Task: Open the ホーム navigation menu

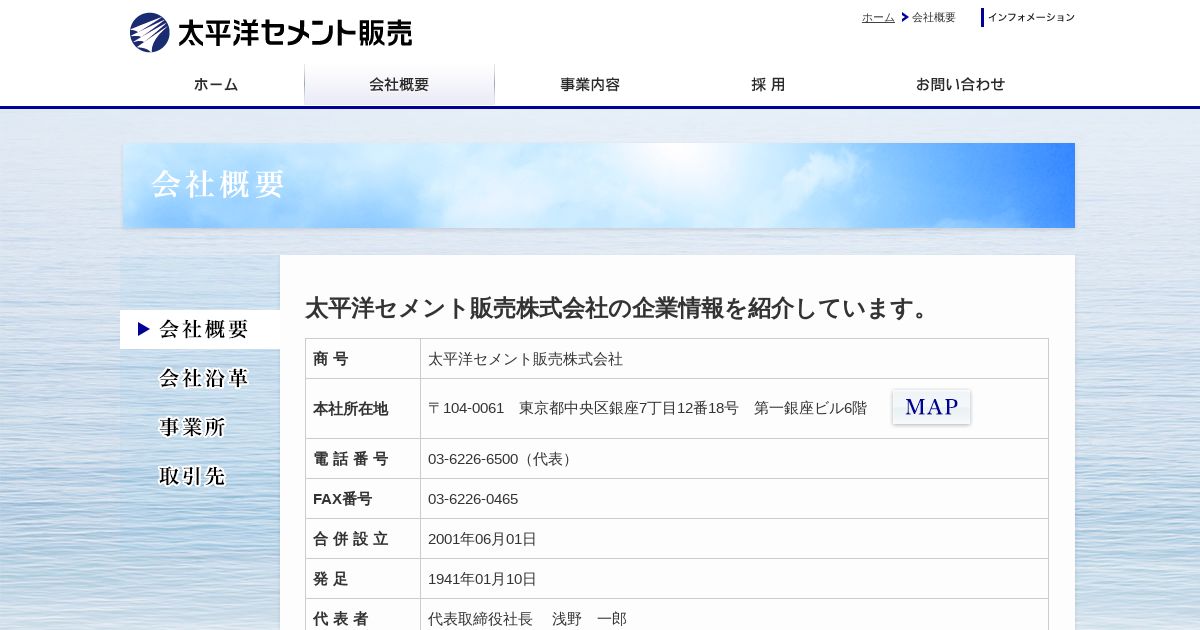Action: 216,85
